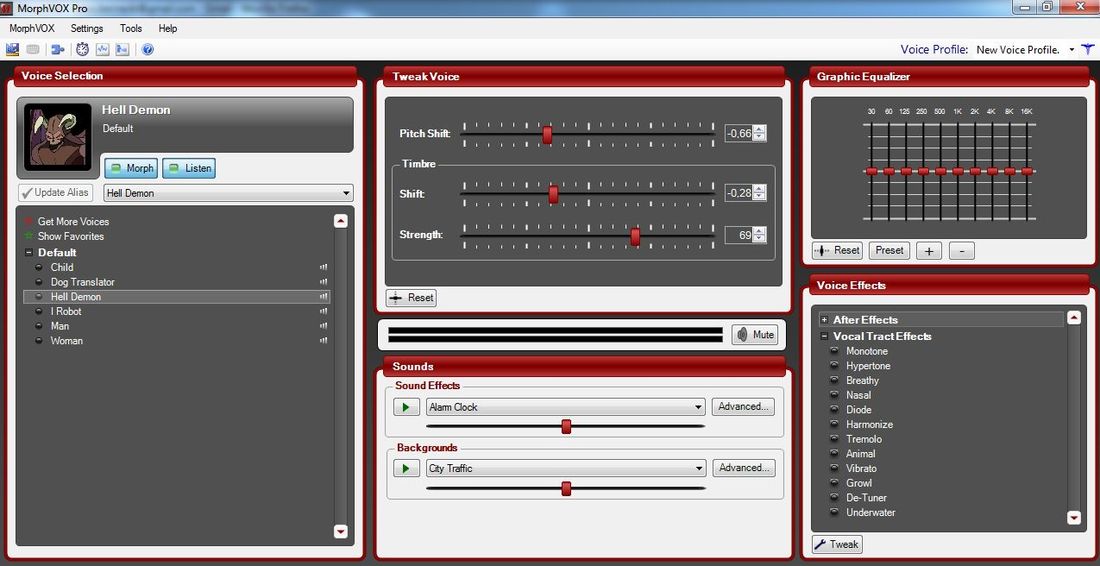The image size is (1100, 566).
Task: Enable the Monotone effect
Action: coord(834,351)
